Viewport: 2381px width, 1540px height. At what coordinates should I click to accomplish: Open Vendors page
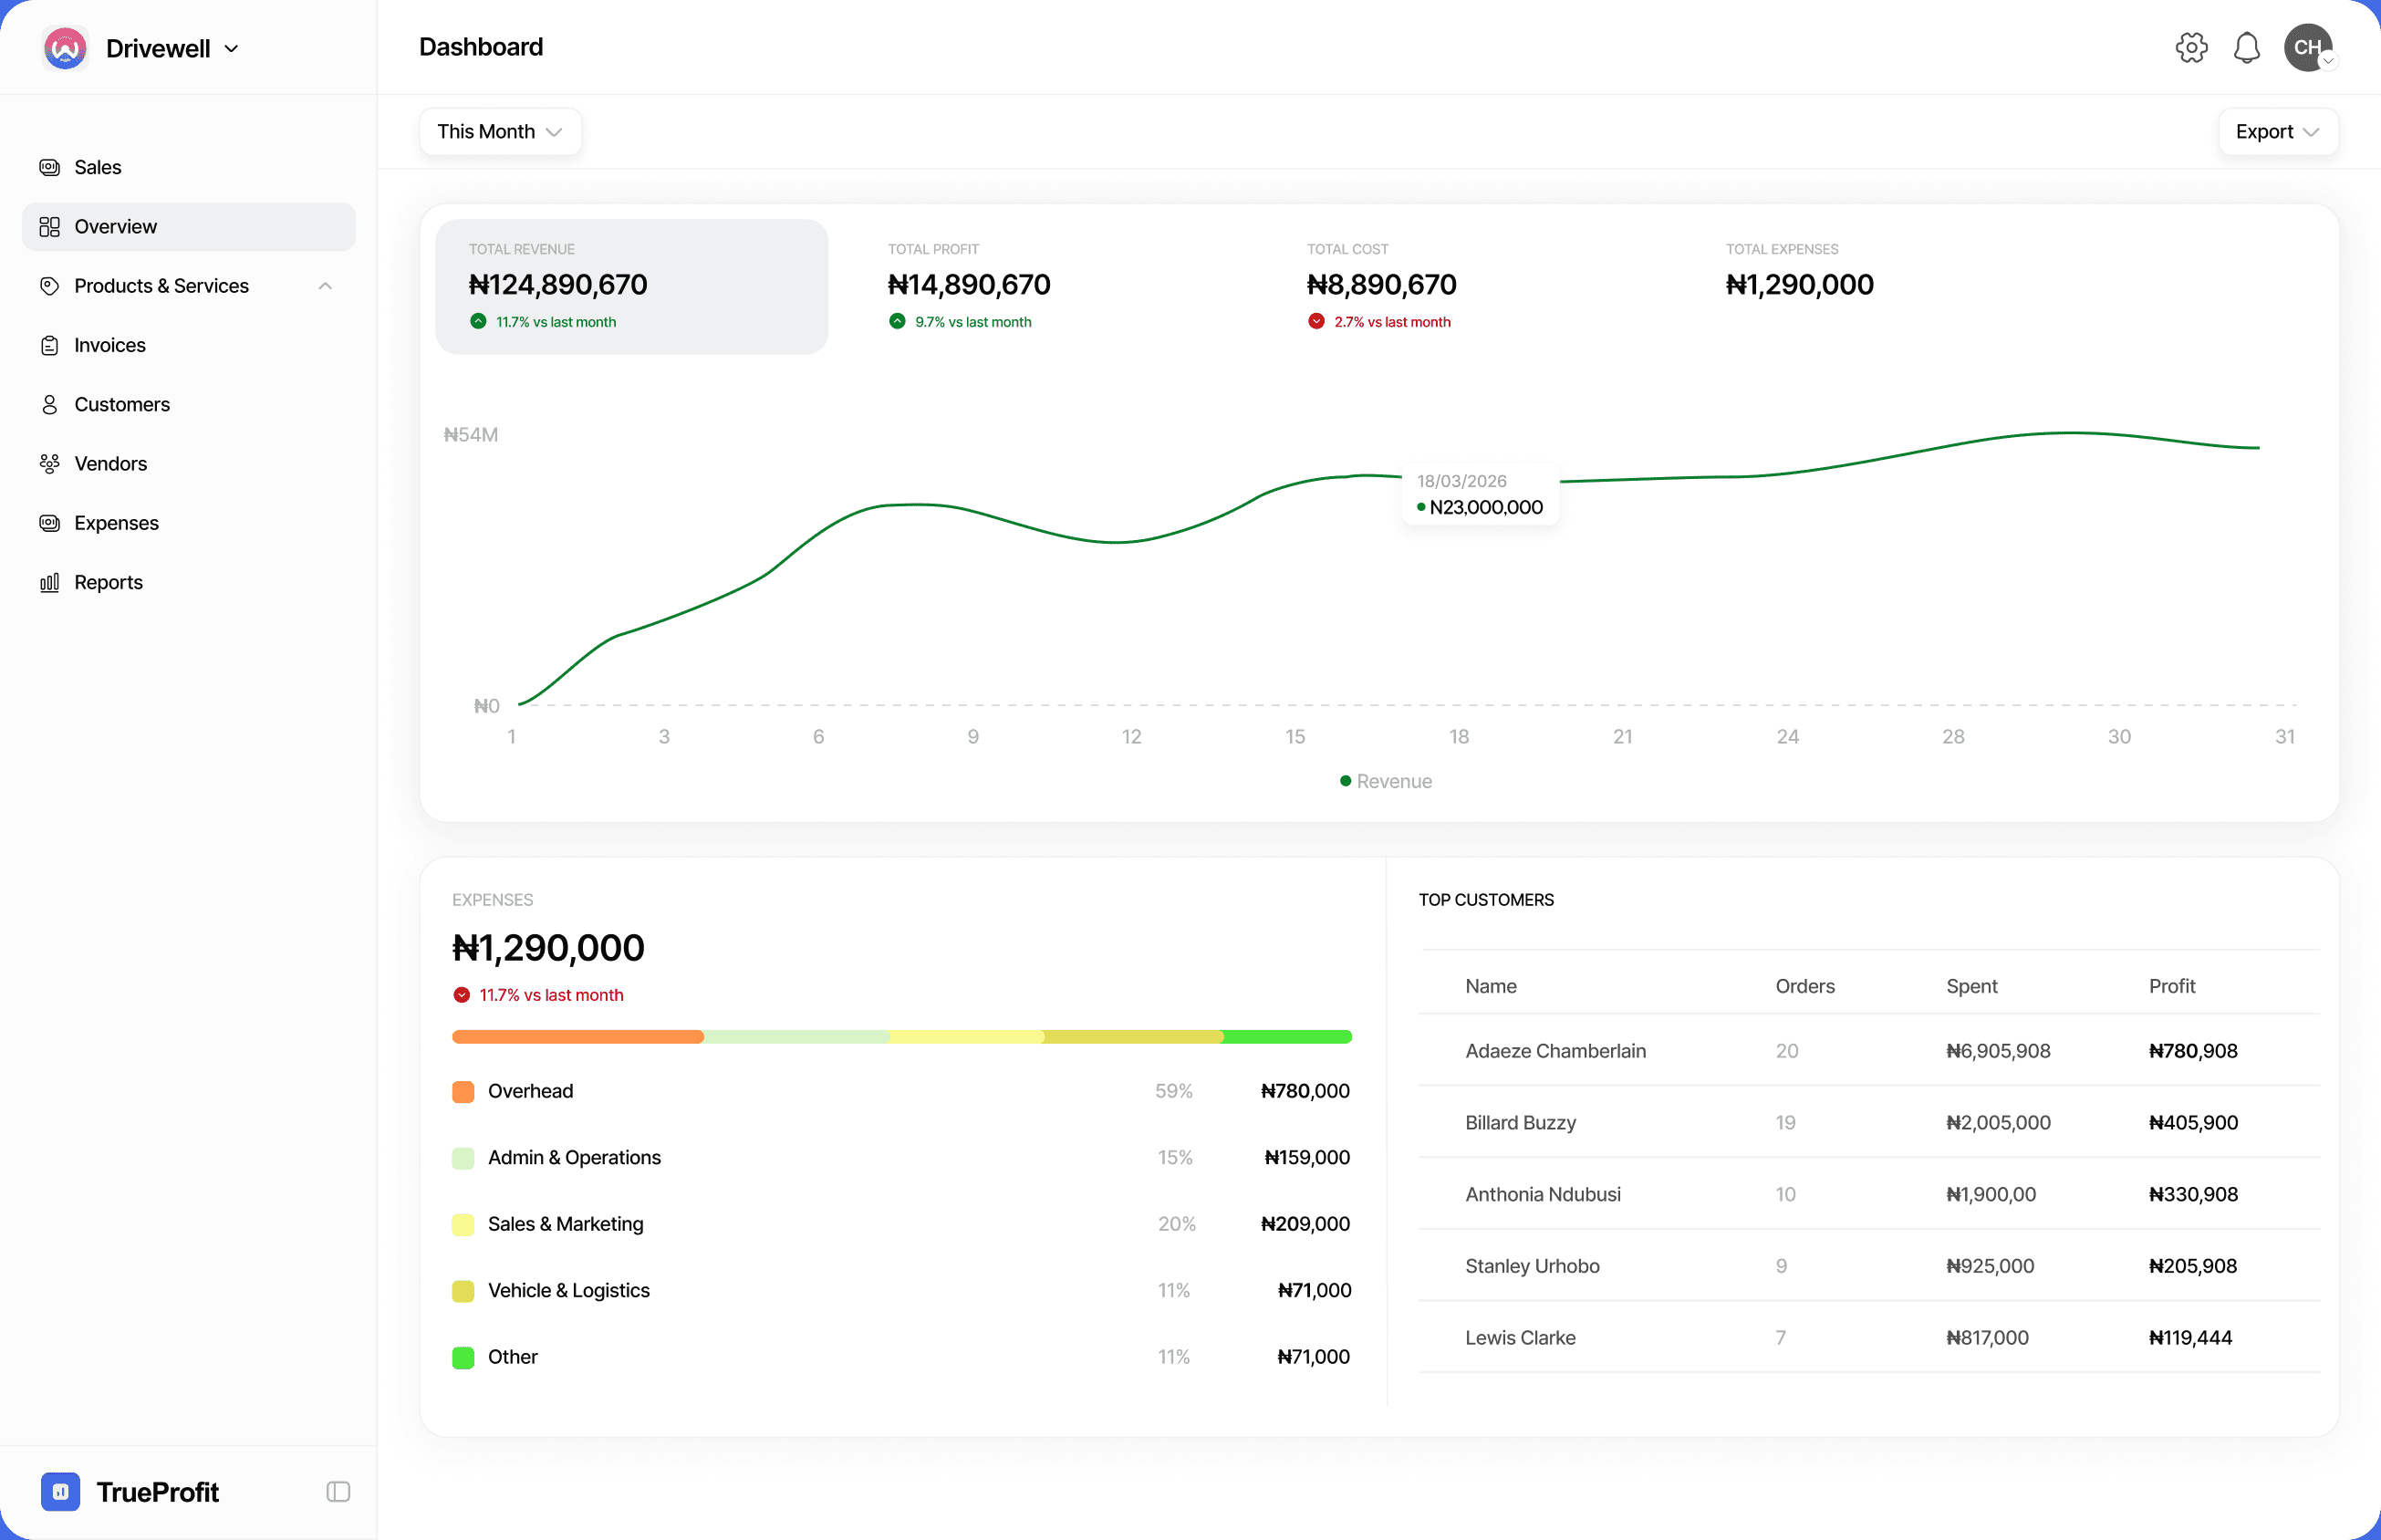(x=189, y=463)
